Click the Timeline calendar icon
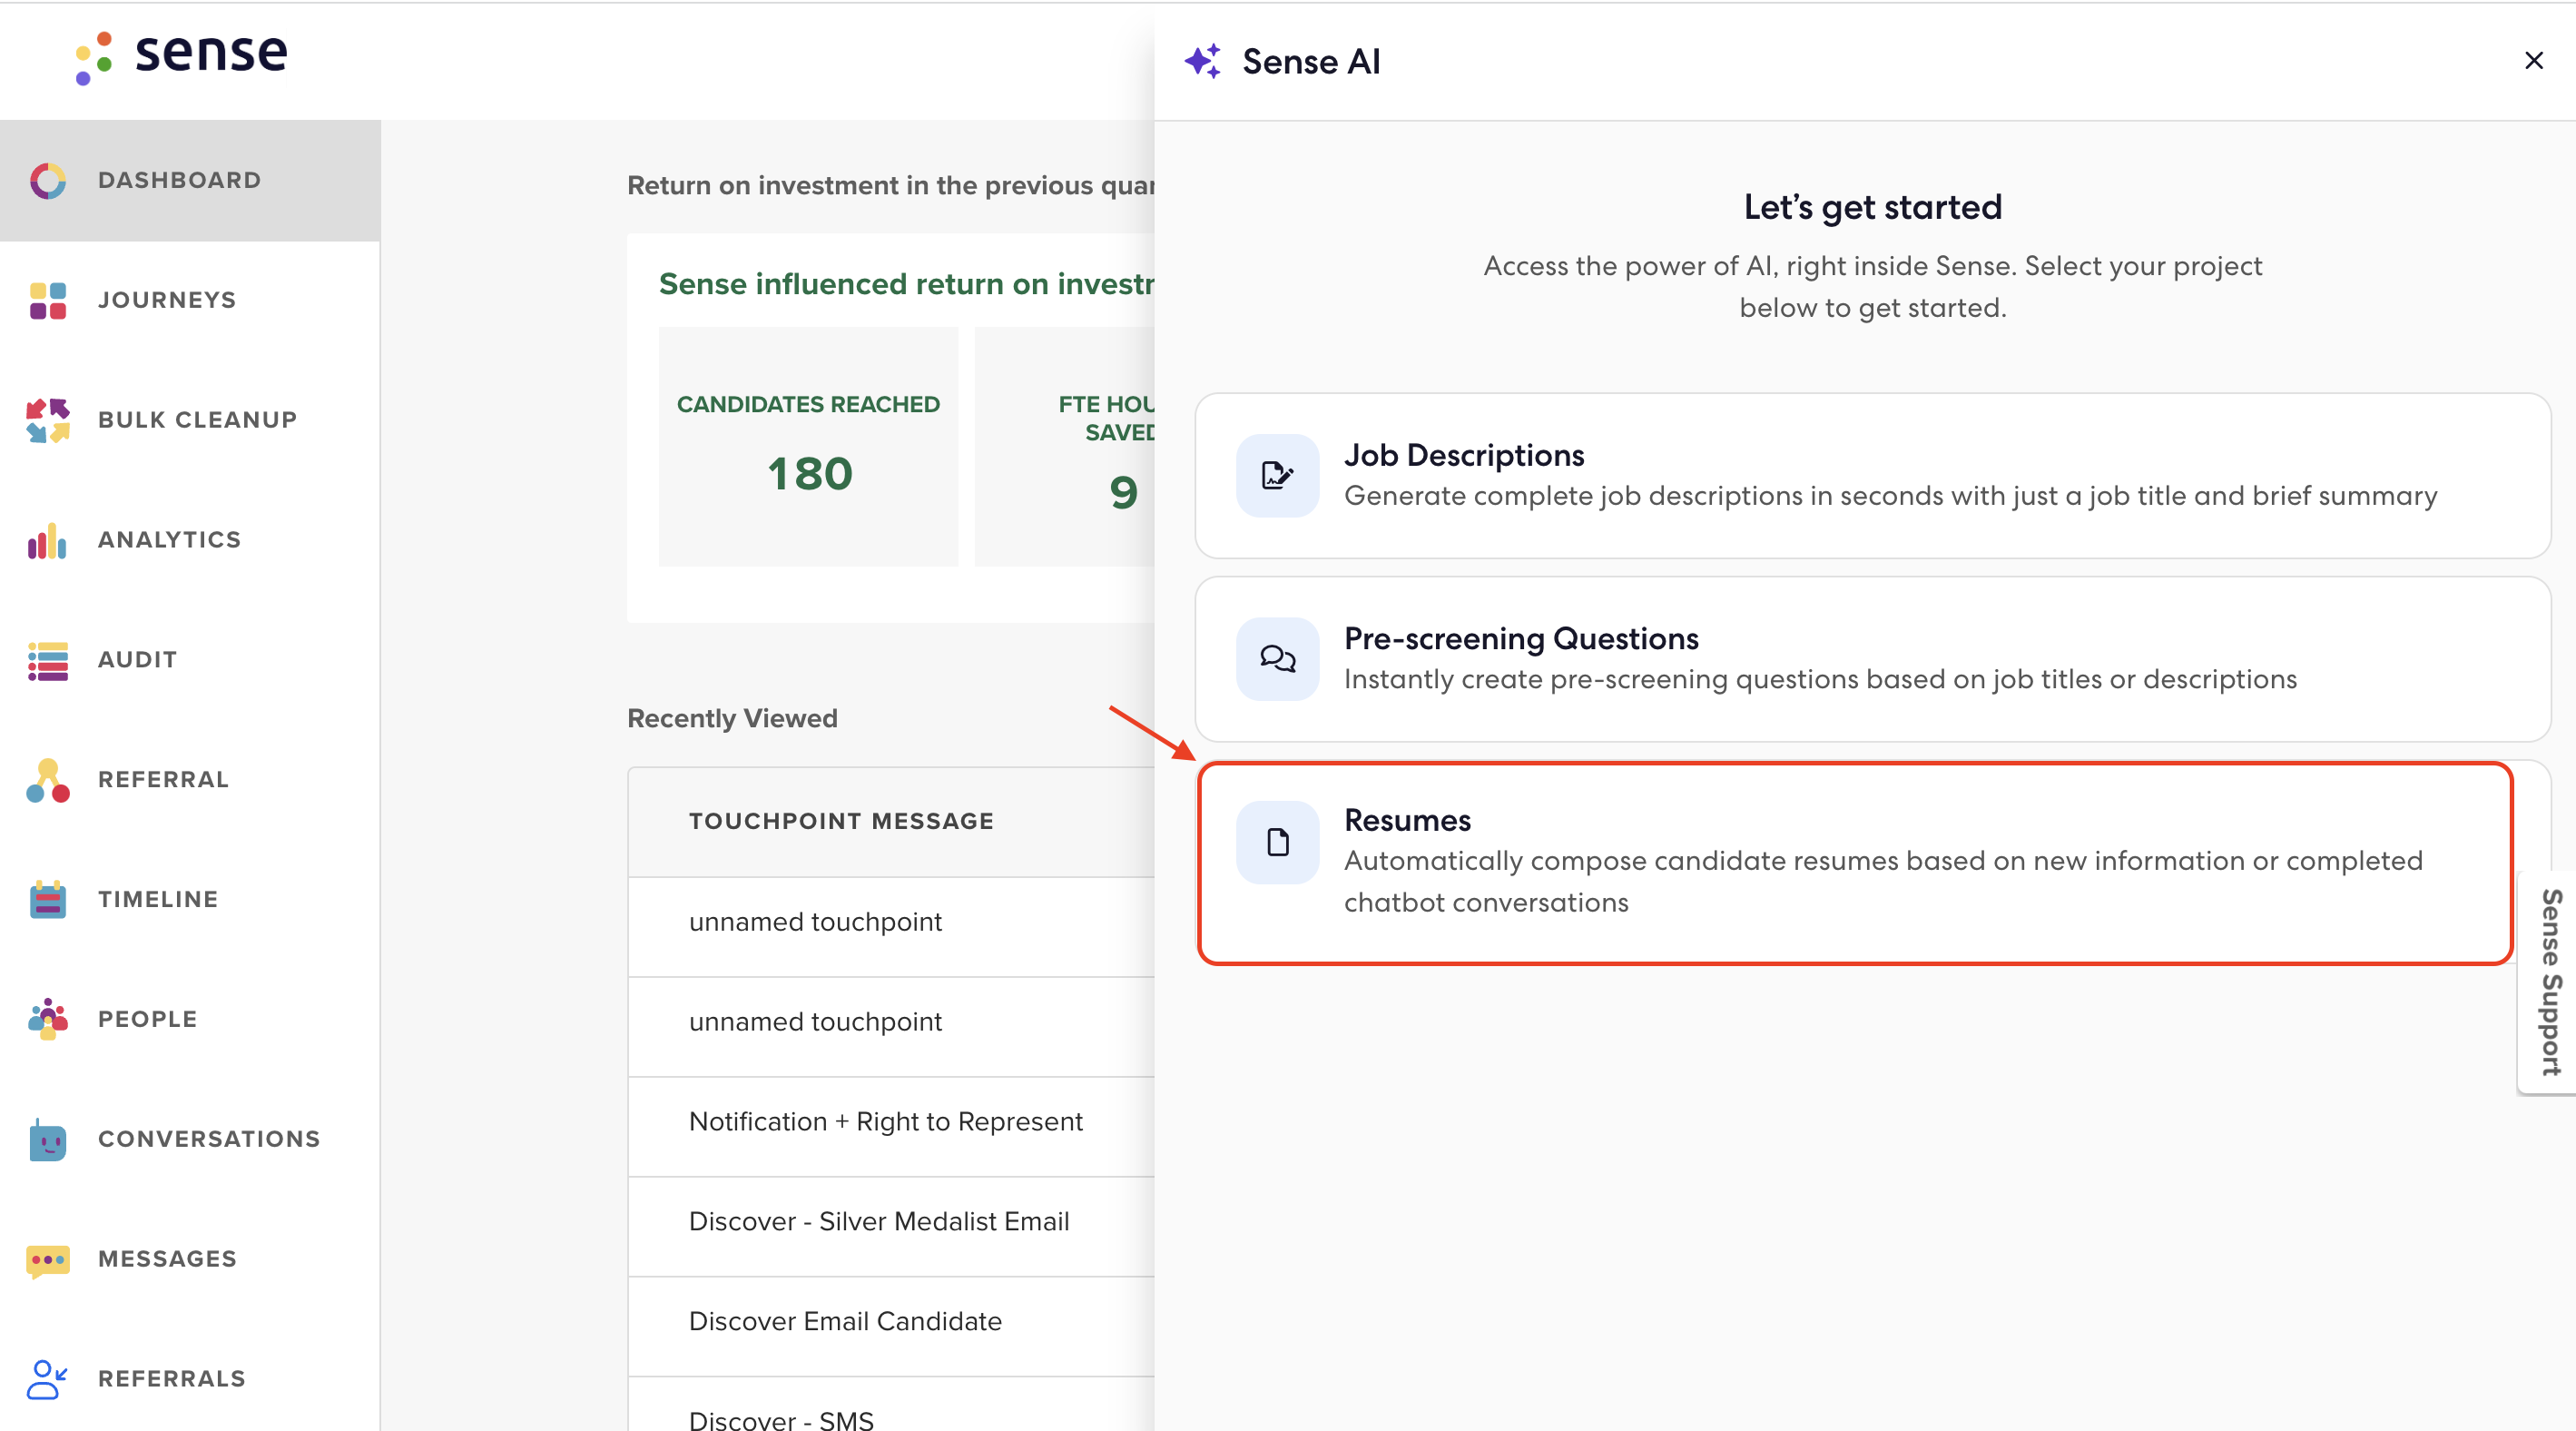The height and width of the screenshot is (1431, 2576). [47, 900]
